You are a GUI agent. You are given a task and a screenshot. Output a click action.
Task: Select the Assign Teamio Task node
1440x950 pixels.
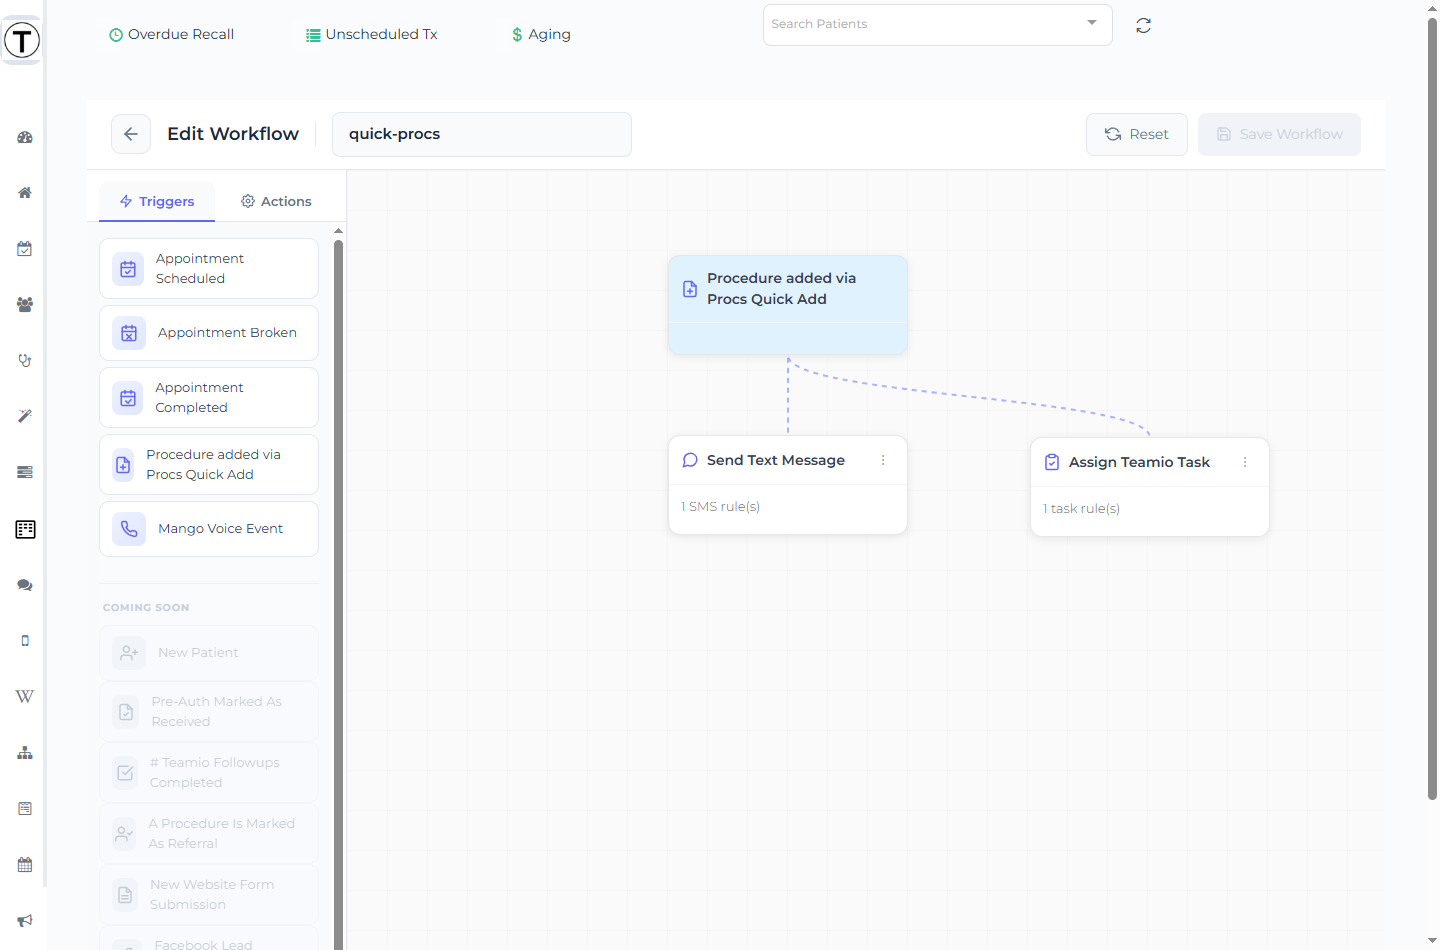click(1150, 487)
